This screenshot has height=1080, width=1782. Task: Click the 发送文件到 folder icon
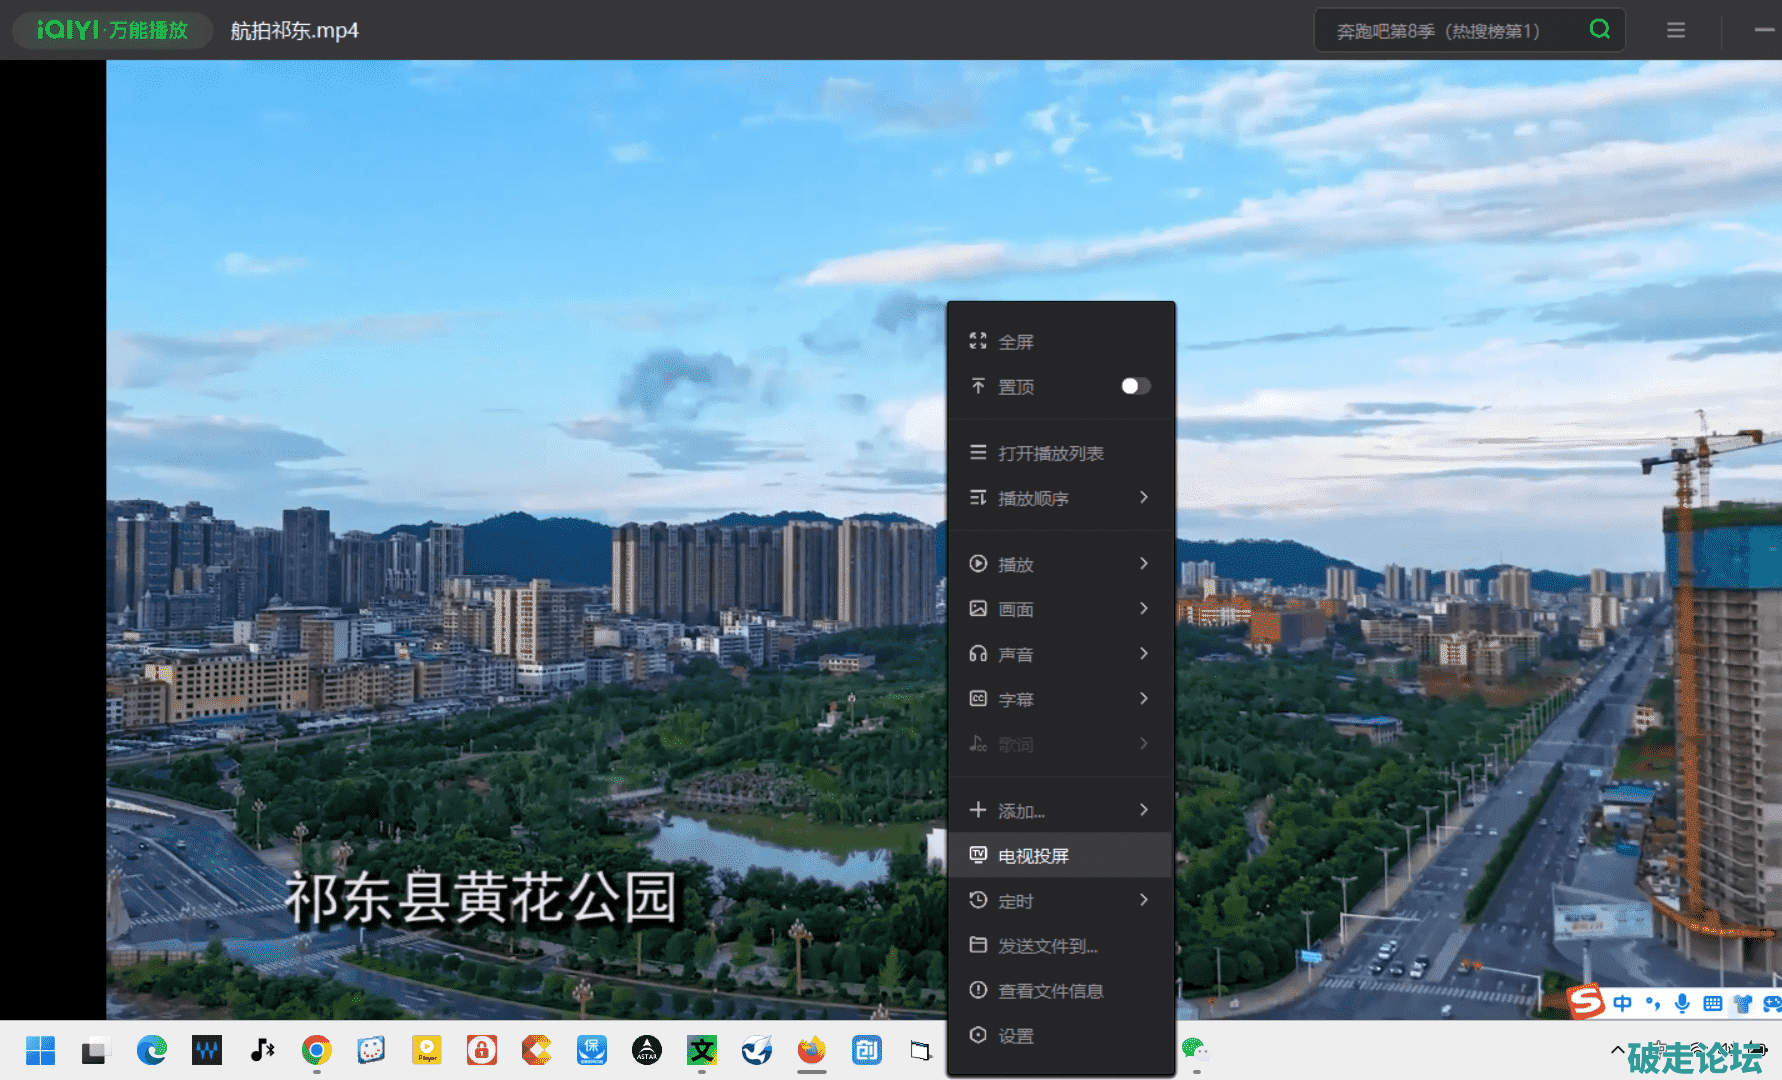[x=978, y=945]
